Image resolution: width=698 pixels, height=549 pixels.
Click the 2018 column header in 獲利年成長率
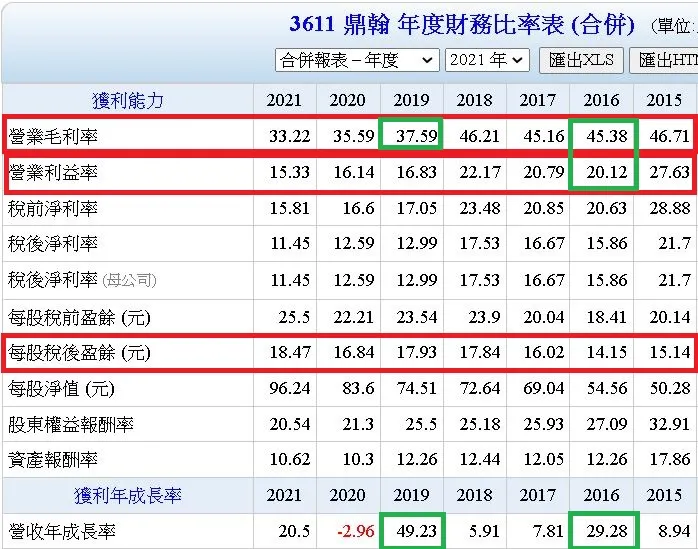[475, 495]
